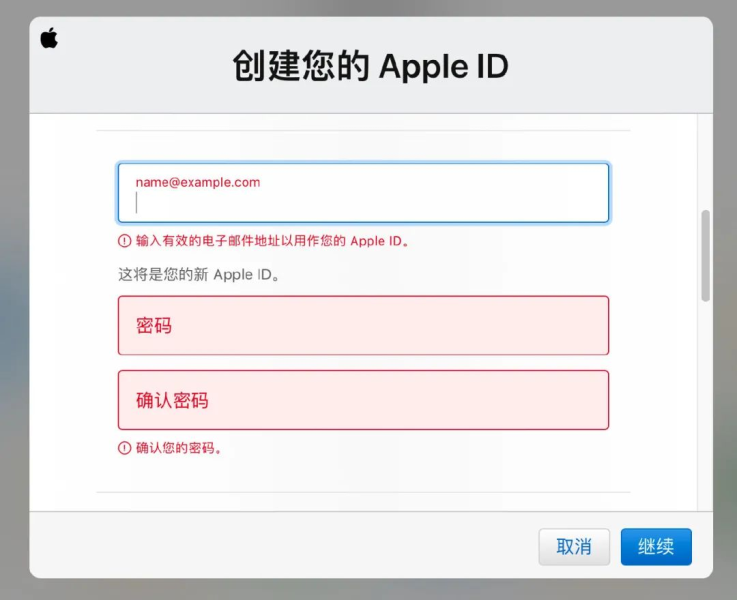The width and height of the screenshot is (737, 600).
Task: Click the 这将是您的新 Apple ID text
Action: [x=198, y=274]
